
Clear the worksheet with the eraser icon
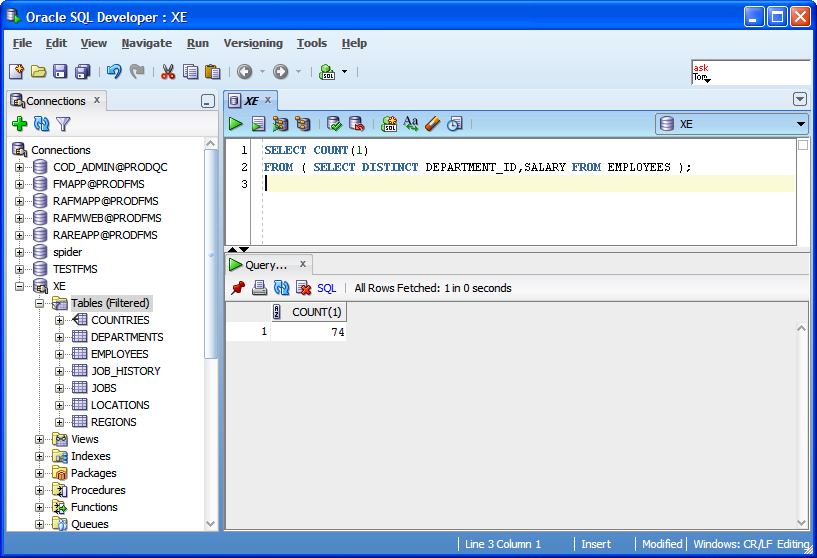(432, 124)
